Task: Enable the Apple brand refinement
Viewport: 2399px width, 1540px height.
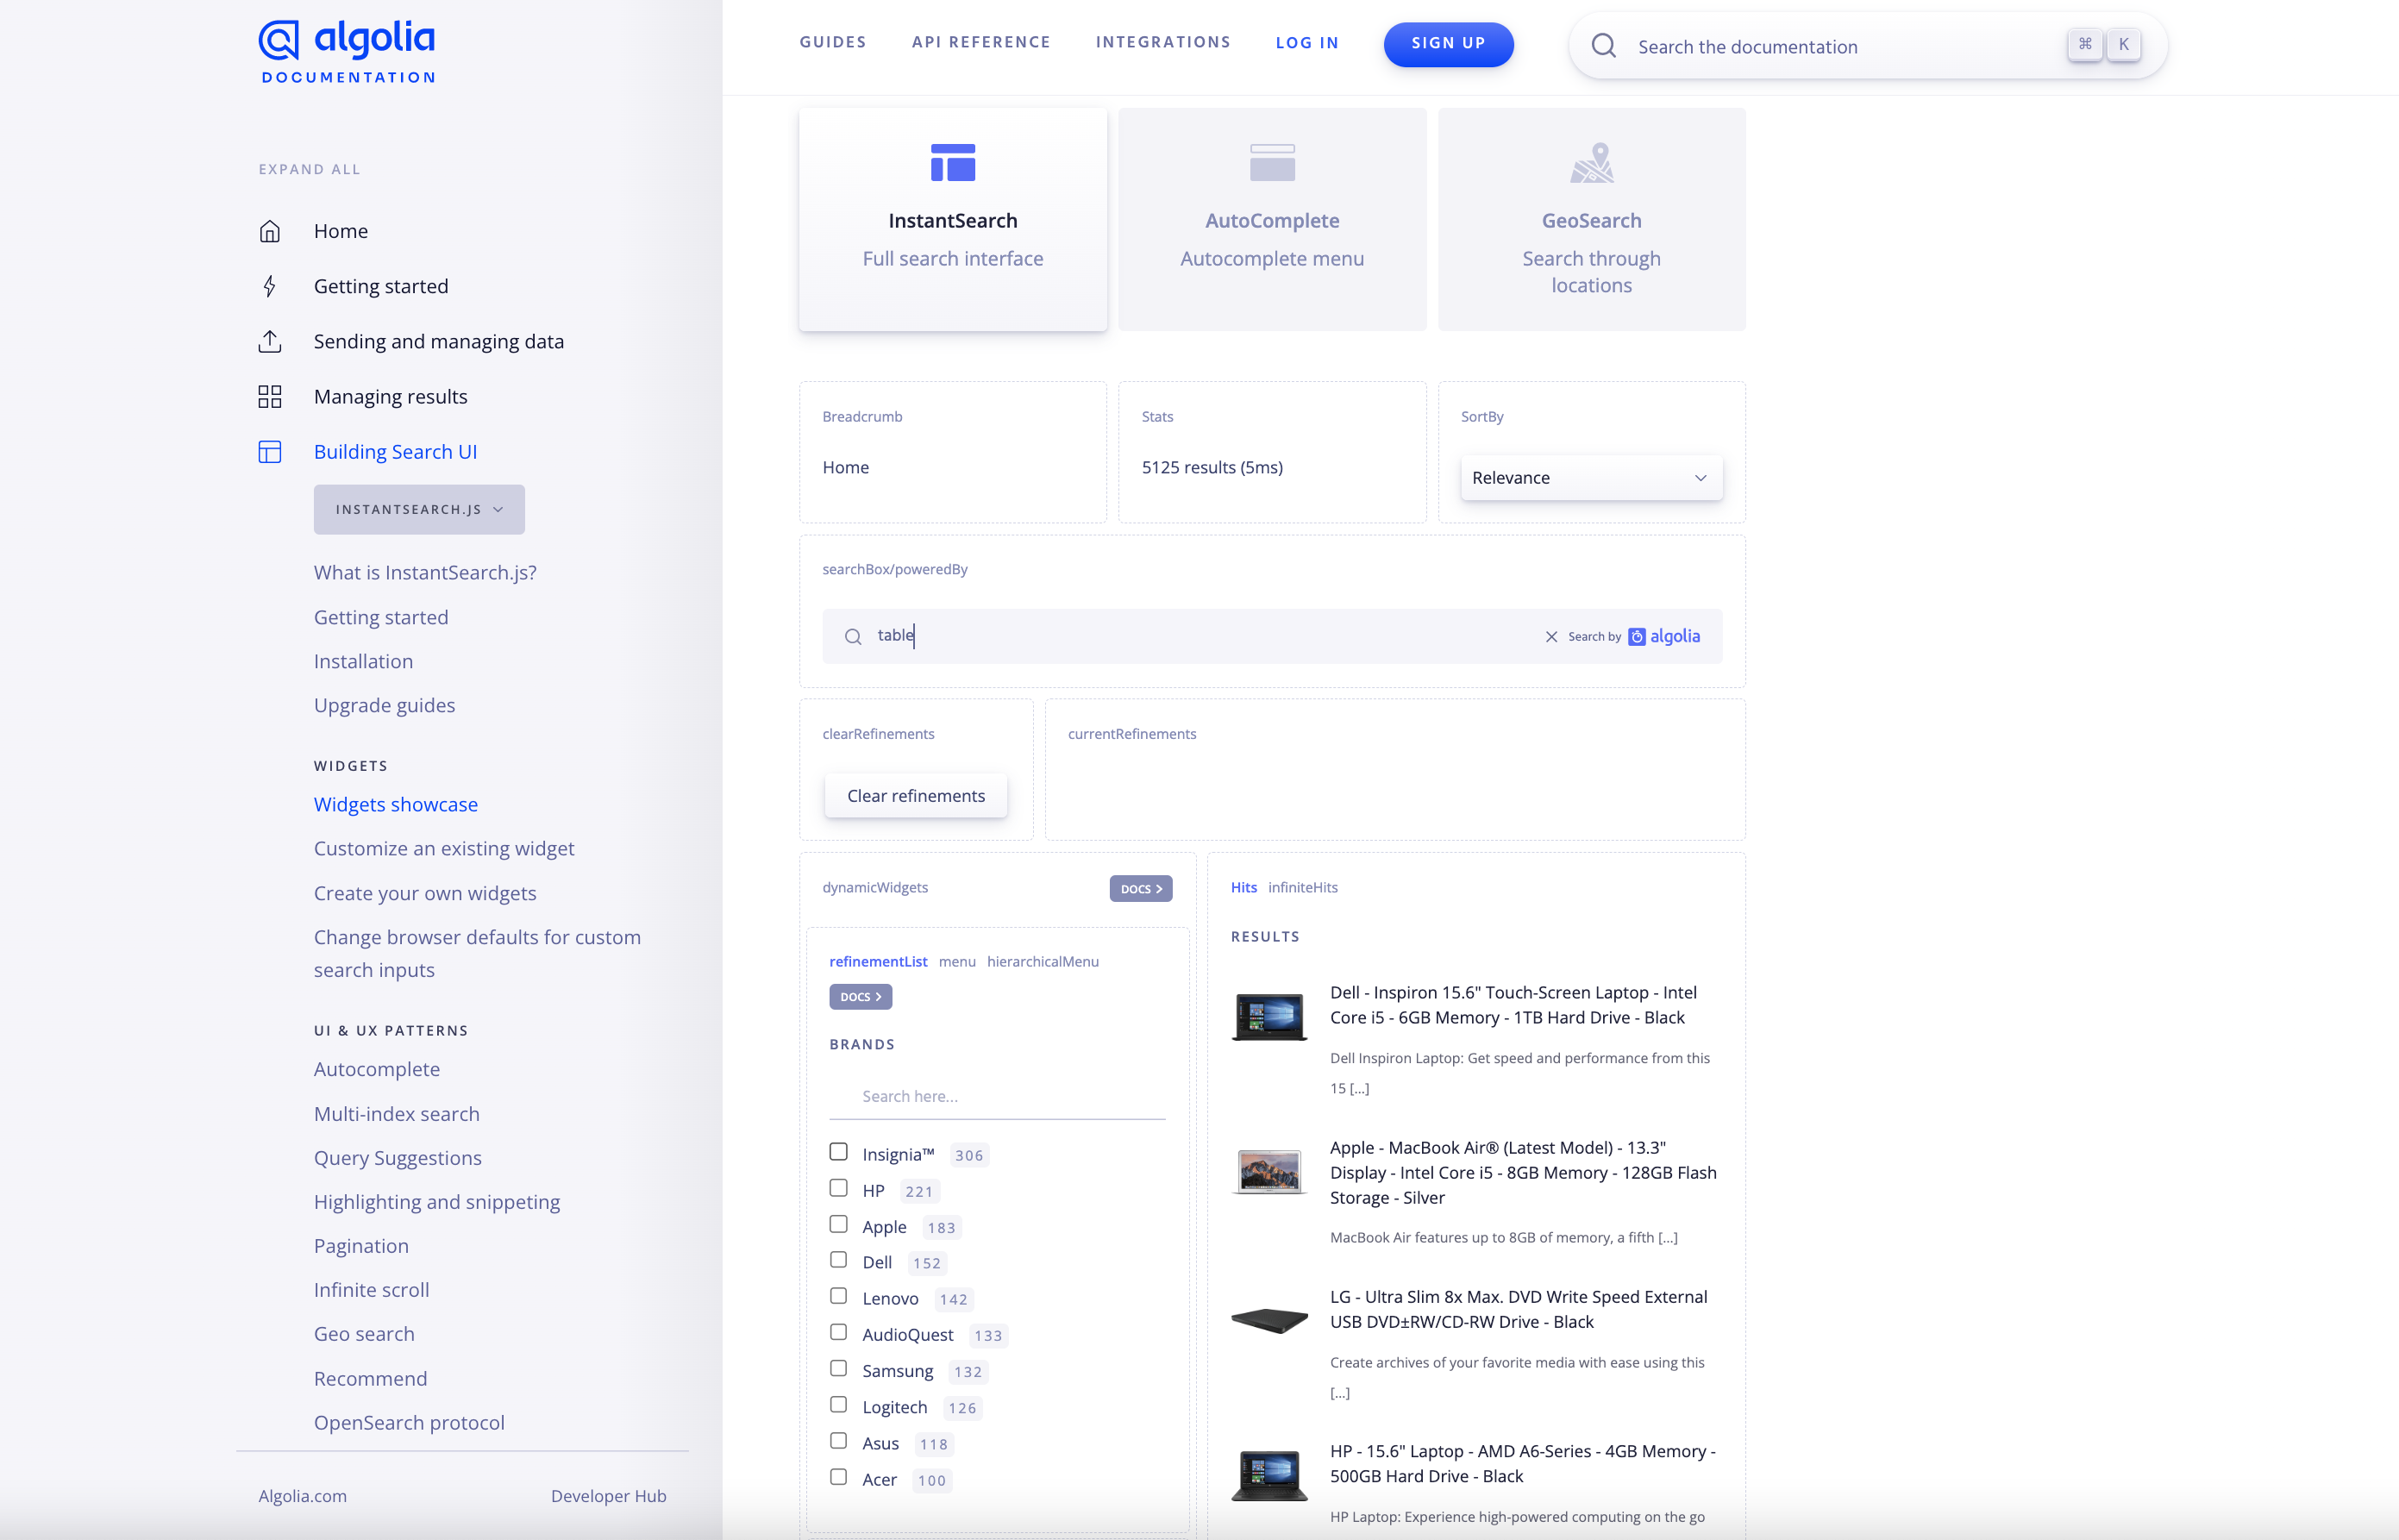Action: (x=838, y=1224)
